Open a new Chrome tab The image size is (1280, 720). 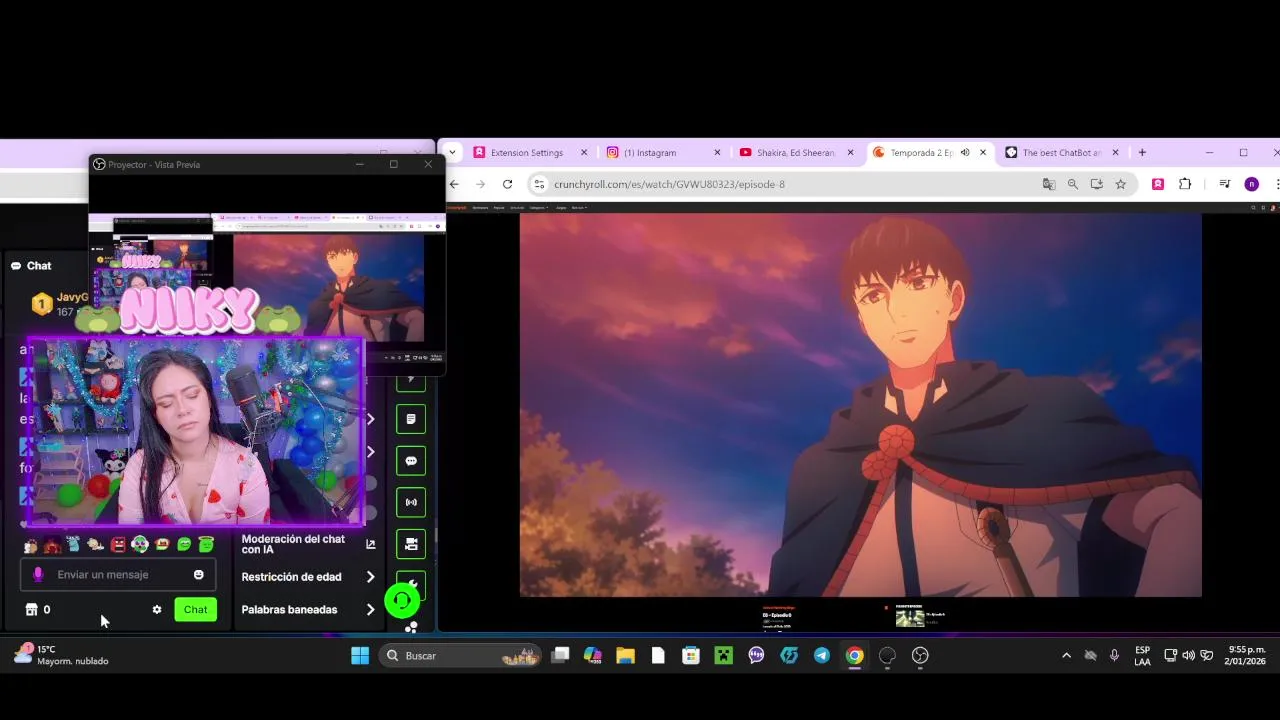click(1142, 153)
